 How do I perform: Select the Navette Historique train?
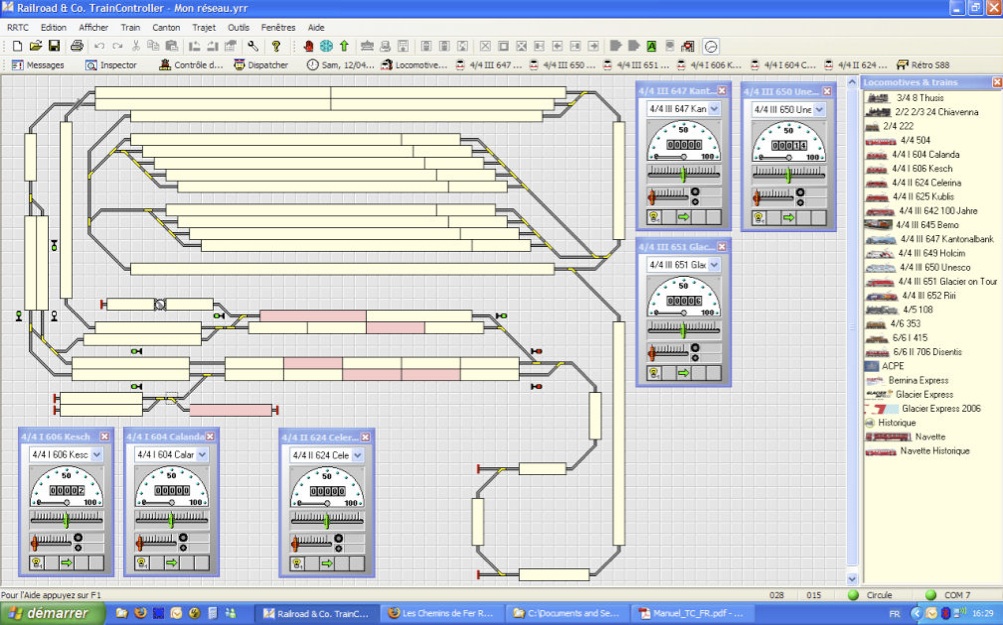[935, 450]
